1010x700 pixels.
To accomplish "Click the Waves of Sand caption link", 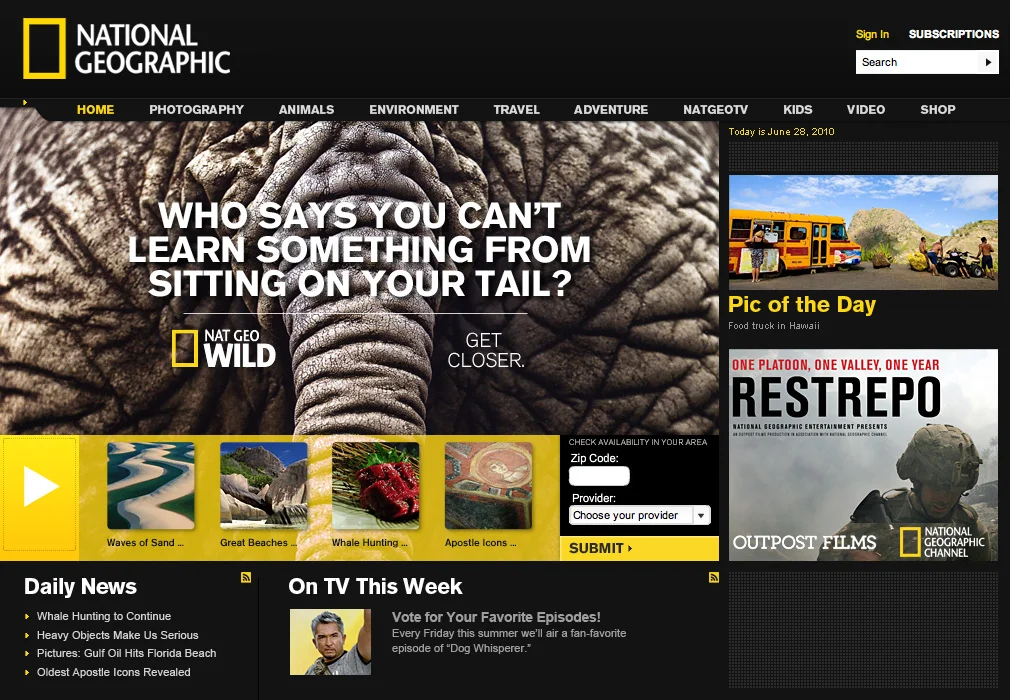I will tap(146, 543).
